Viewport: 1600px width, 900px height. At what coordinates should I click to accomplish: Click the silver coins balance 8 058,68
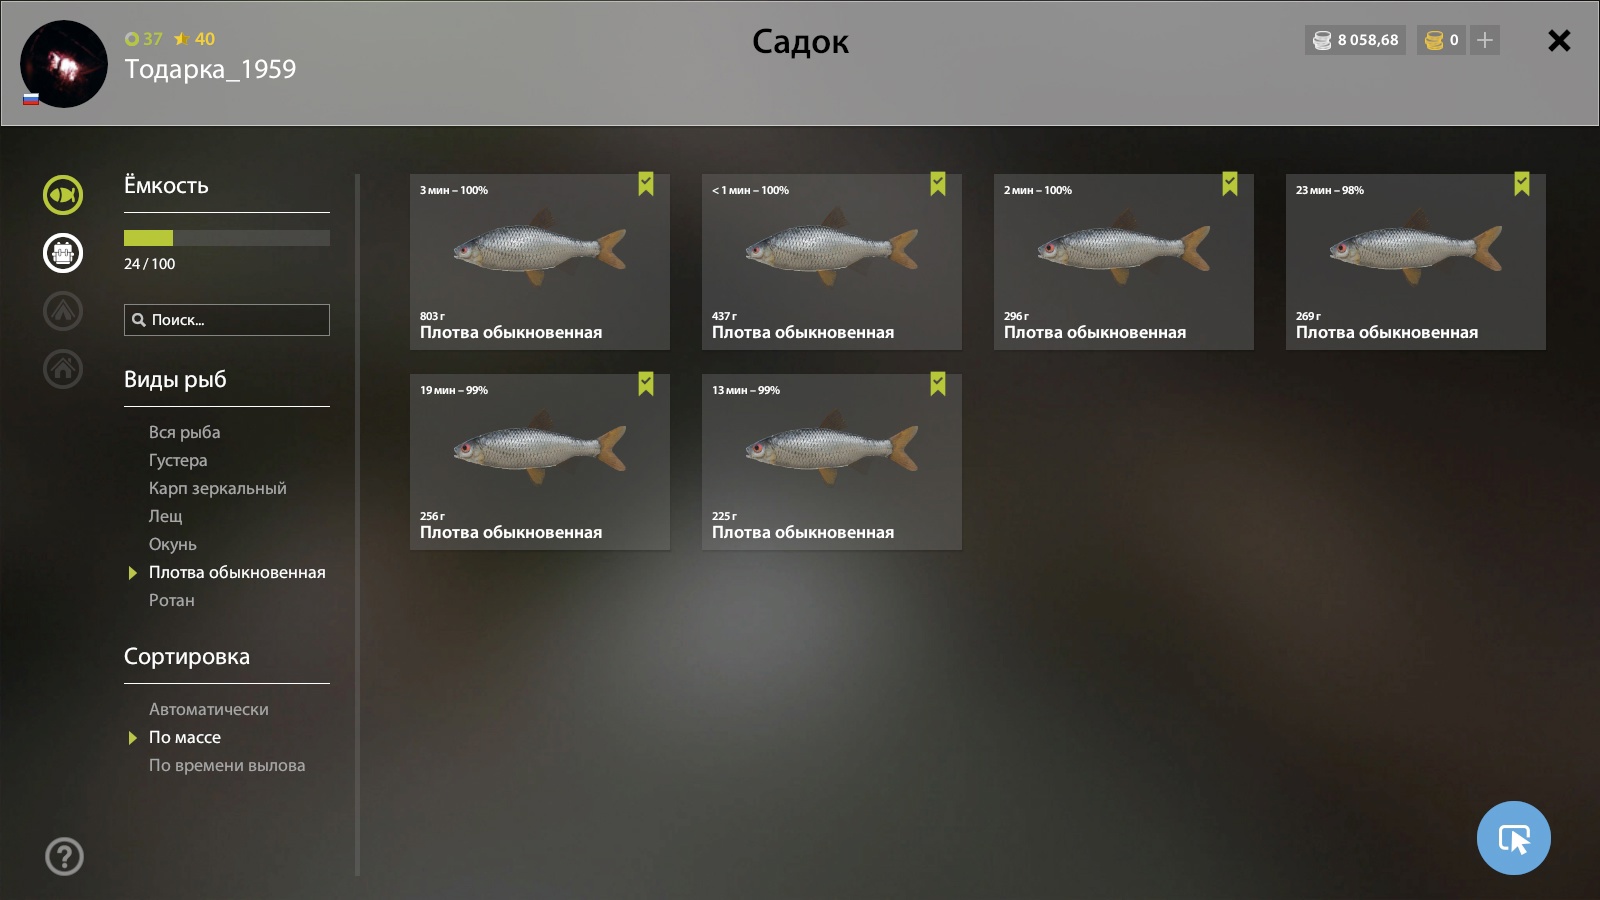click(x=1356, y=40)
